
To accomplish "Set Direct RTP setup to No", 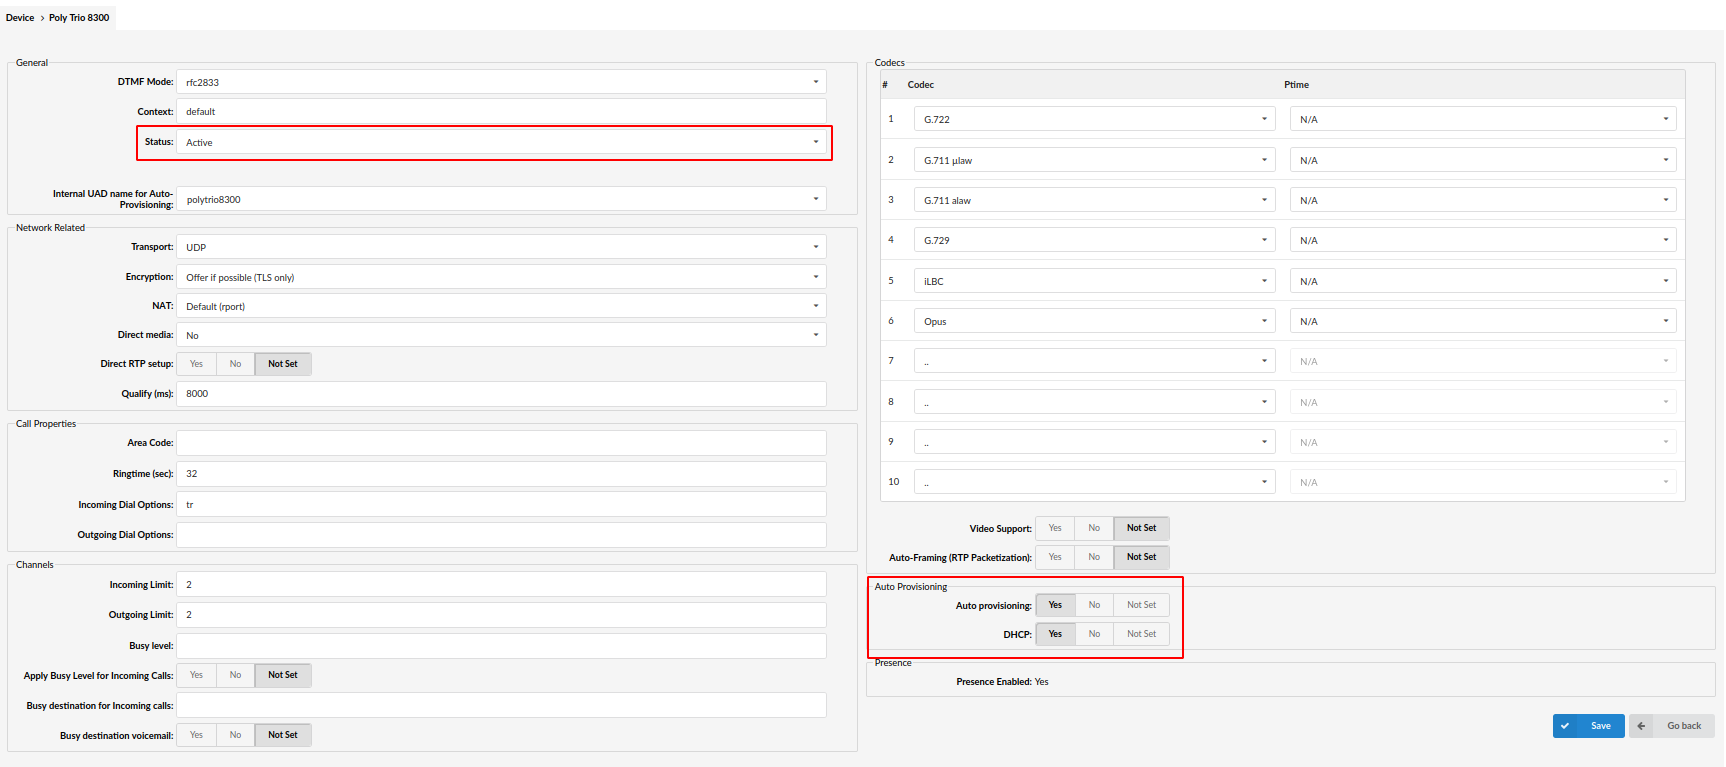I will pyautogui.click(x=235, y=364).
